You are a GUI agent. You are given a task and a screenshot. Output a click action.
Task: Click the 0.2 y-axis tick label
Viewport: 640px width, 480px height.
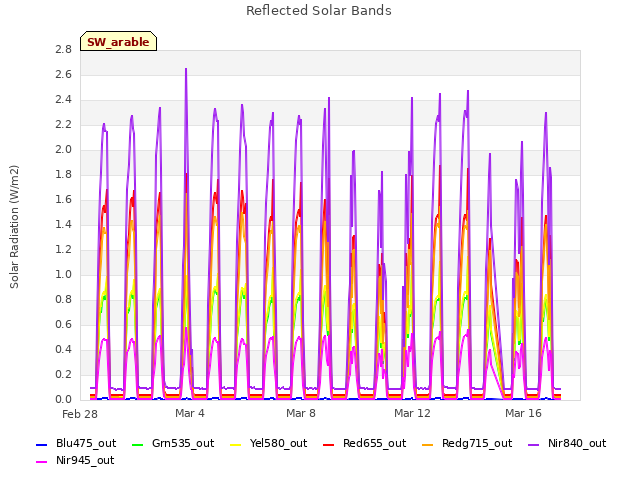63,374
